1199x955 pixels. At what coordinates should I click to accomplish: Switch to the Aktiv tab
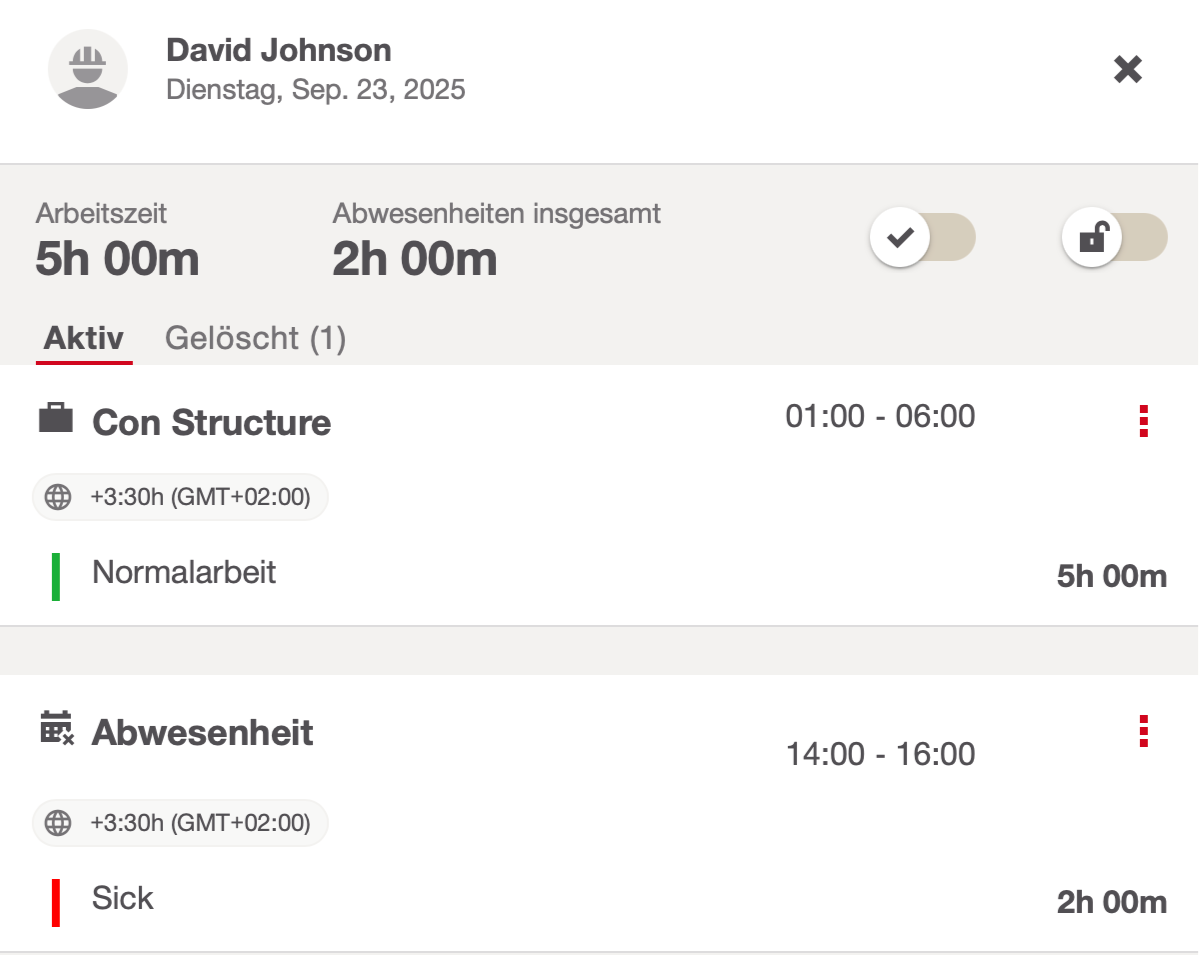tap(84, 338)
